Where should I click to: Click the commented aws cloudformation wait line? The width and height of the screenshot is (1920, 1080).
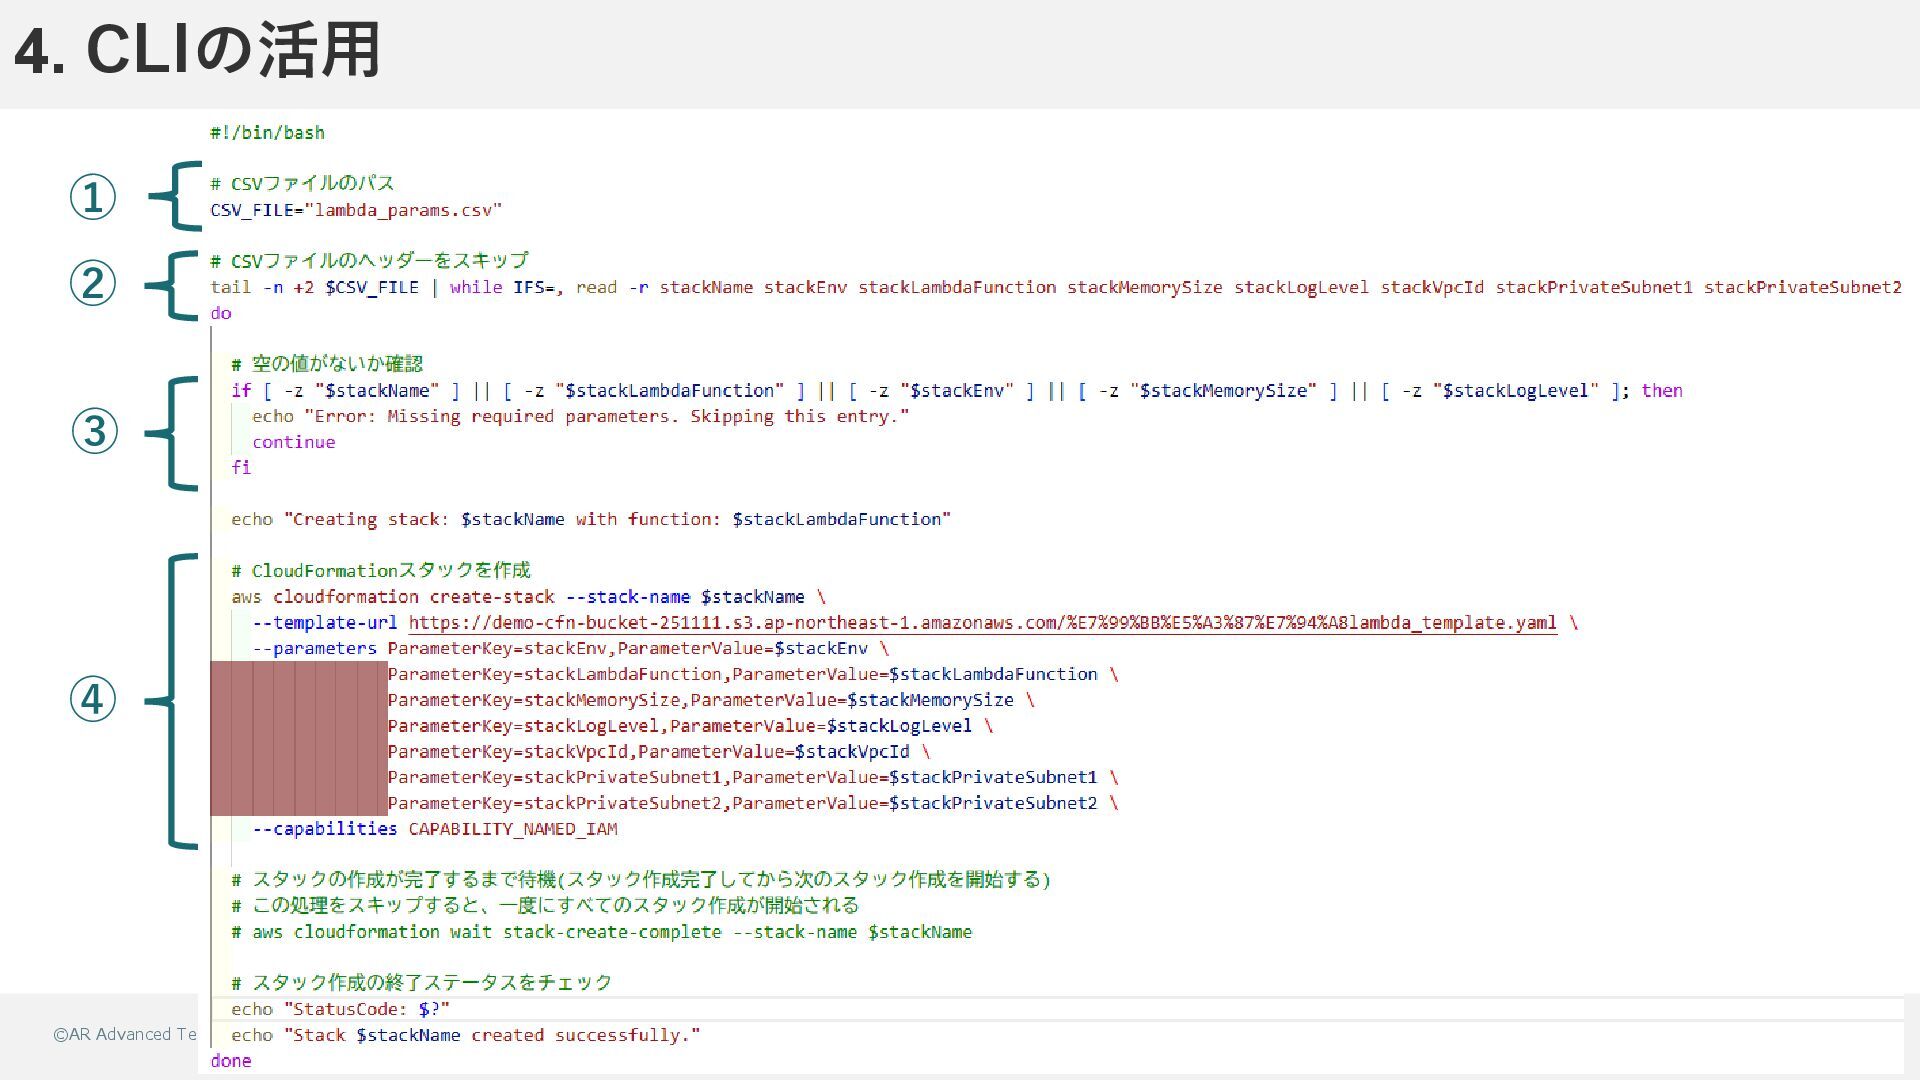601,932
